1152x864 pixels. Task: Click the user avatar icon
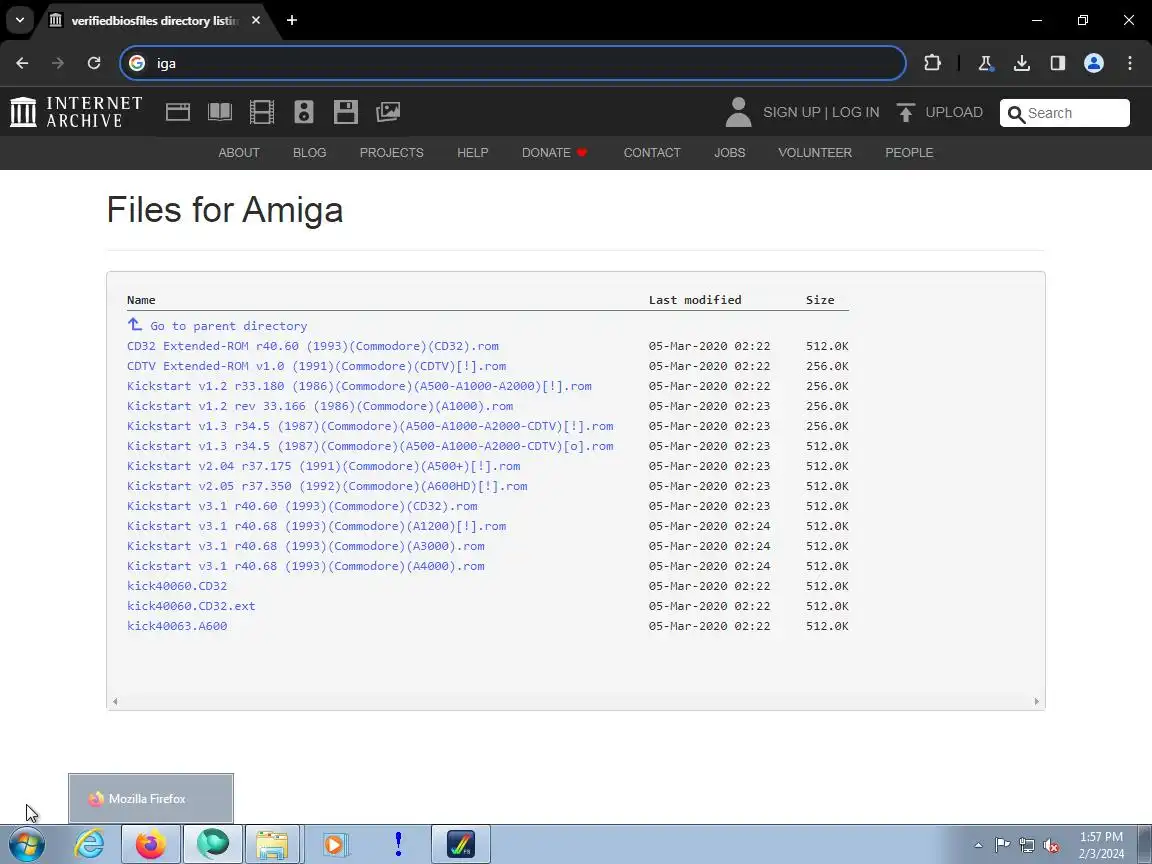click(x=738, y=112)
